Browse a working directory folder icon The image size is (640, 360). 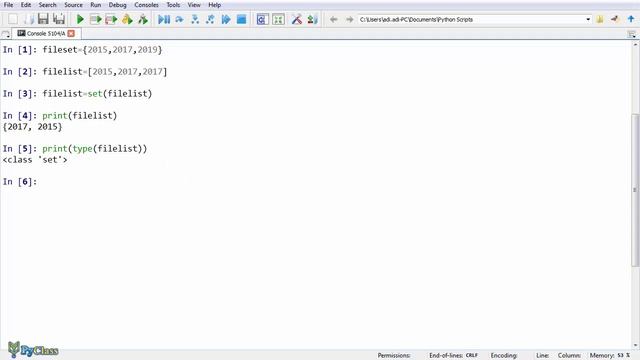600,19
